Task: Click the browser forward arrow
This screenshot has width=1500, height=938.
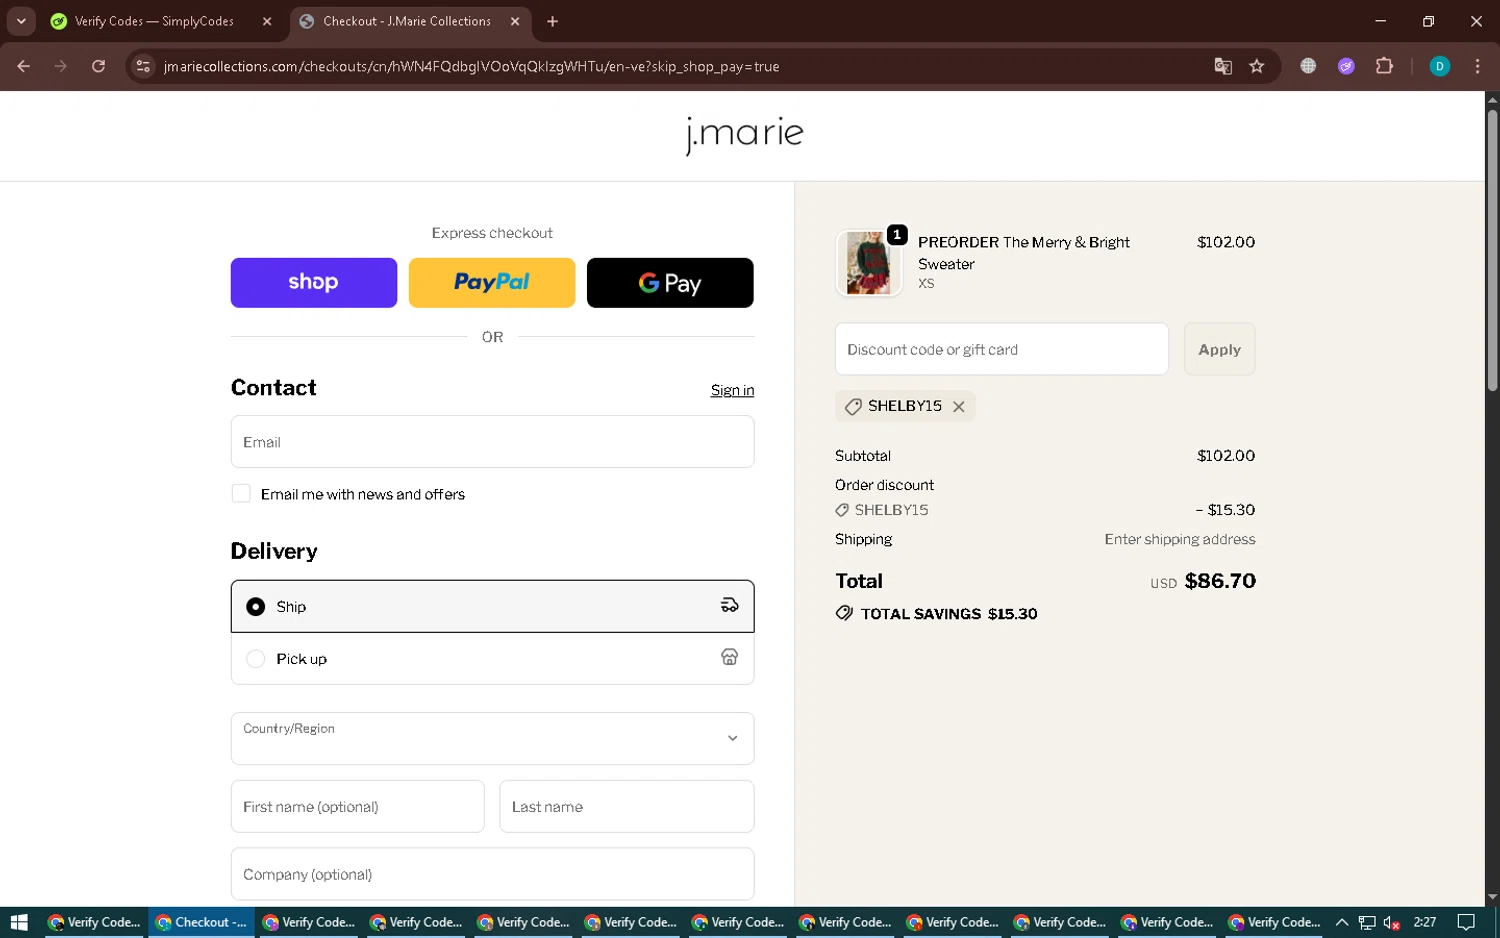Action: coord(61,66)
